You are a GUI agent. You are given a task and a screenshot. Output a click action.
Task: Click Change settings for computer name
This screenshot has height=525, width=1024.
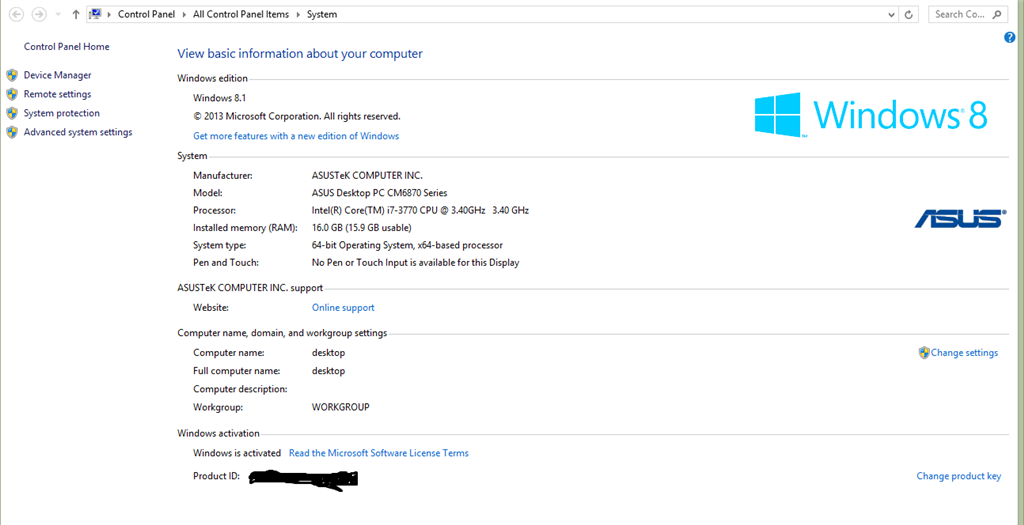[964, 353]
